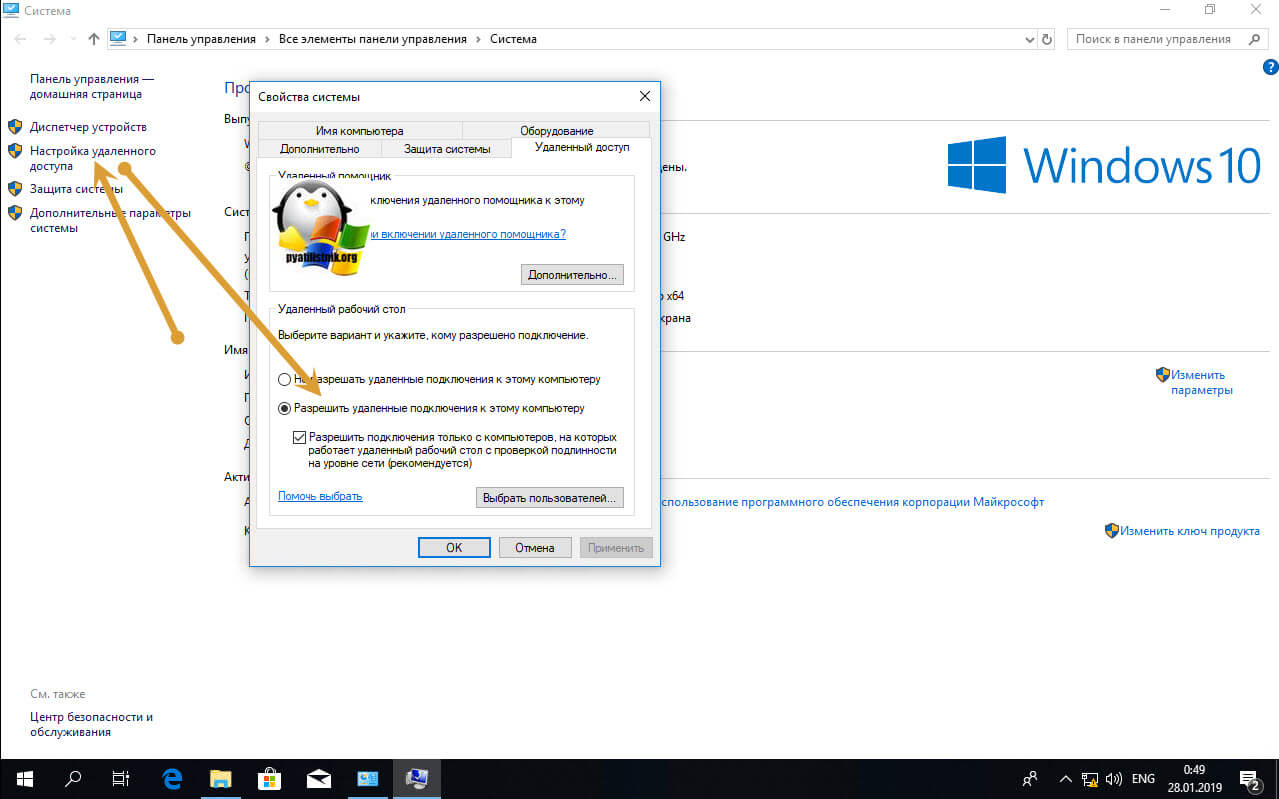The image size is (1279, 799).
Task: Select 'Не разрешать удаленные подключения' radio button
Action: click(285, 380)
